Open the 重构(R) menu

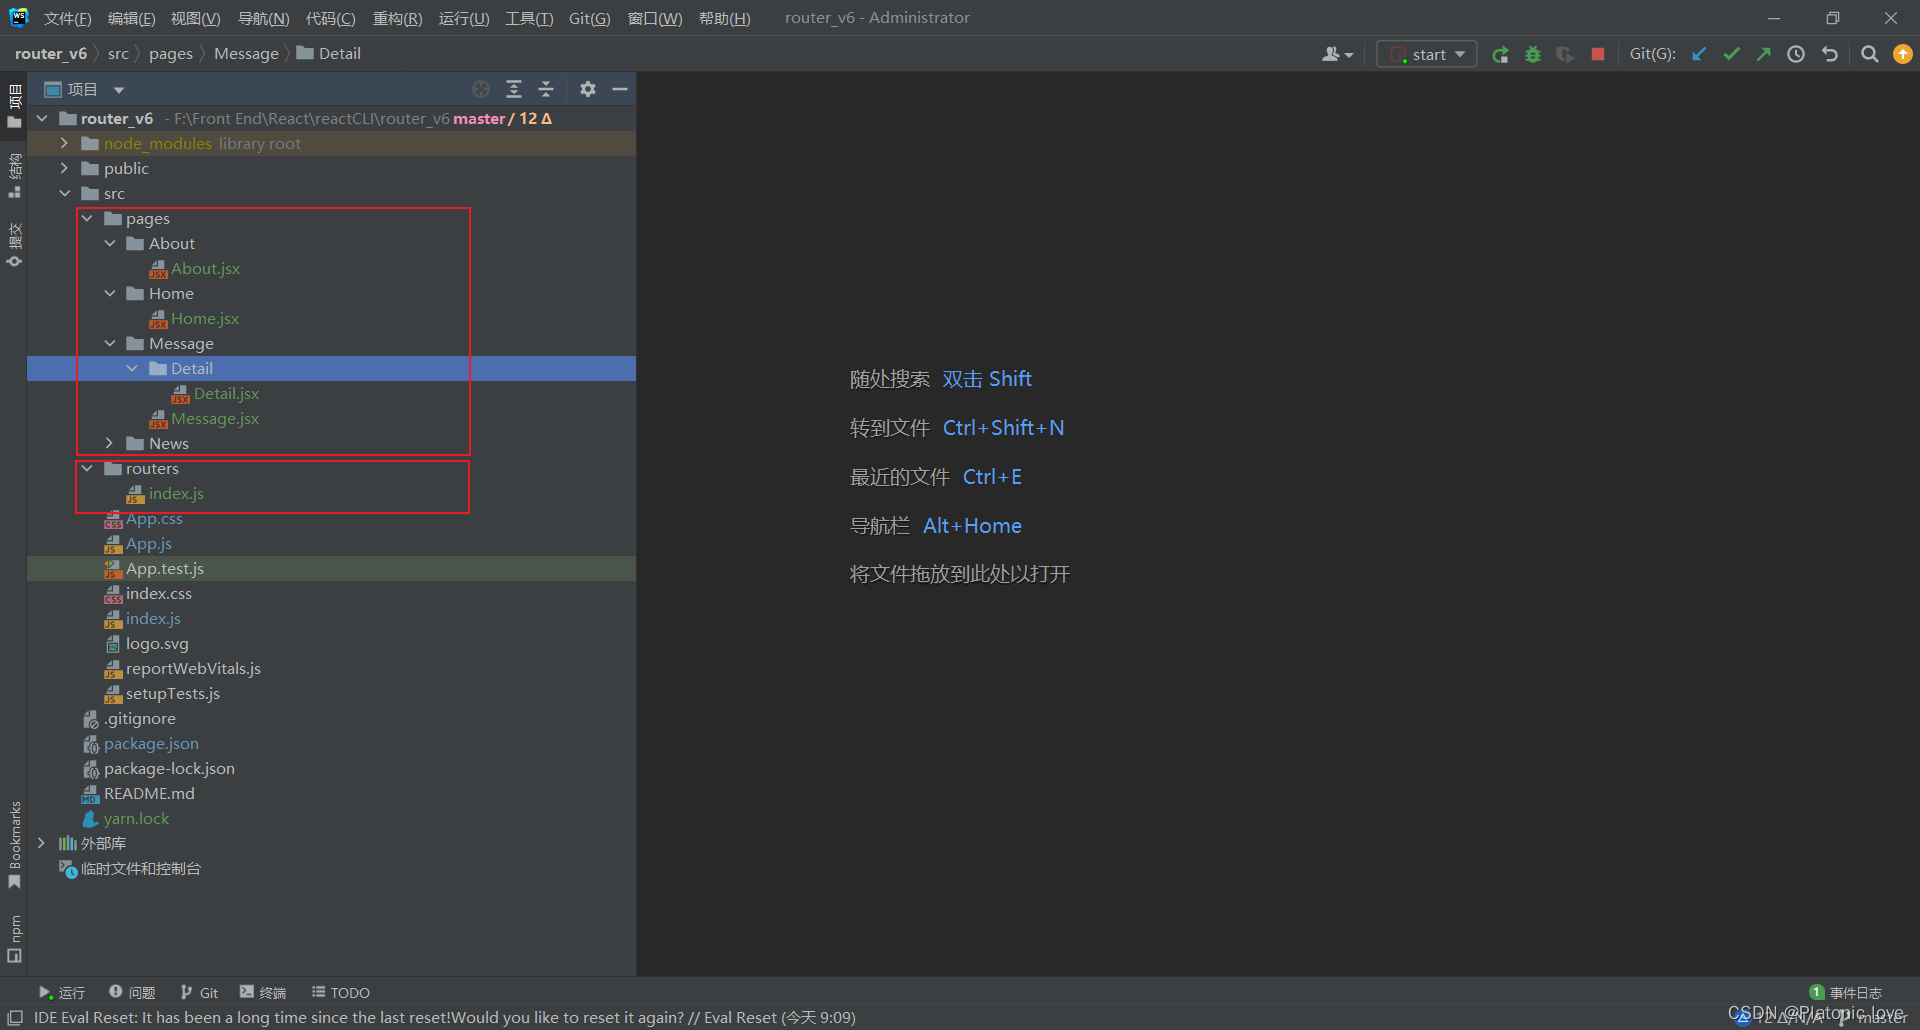[397, 18]
